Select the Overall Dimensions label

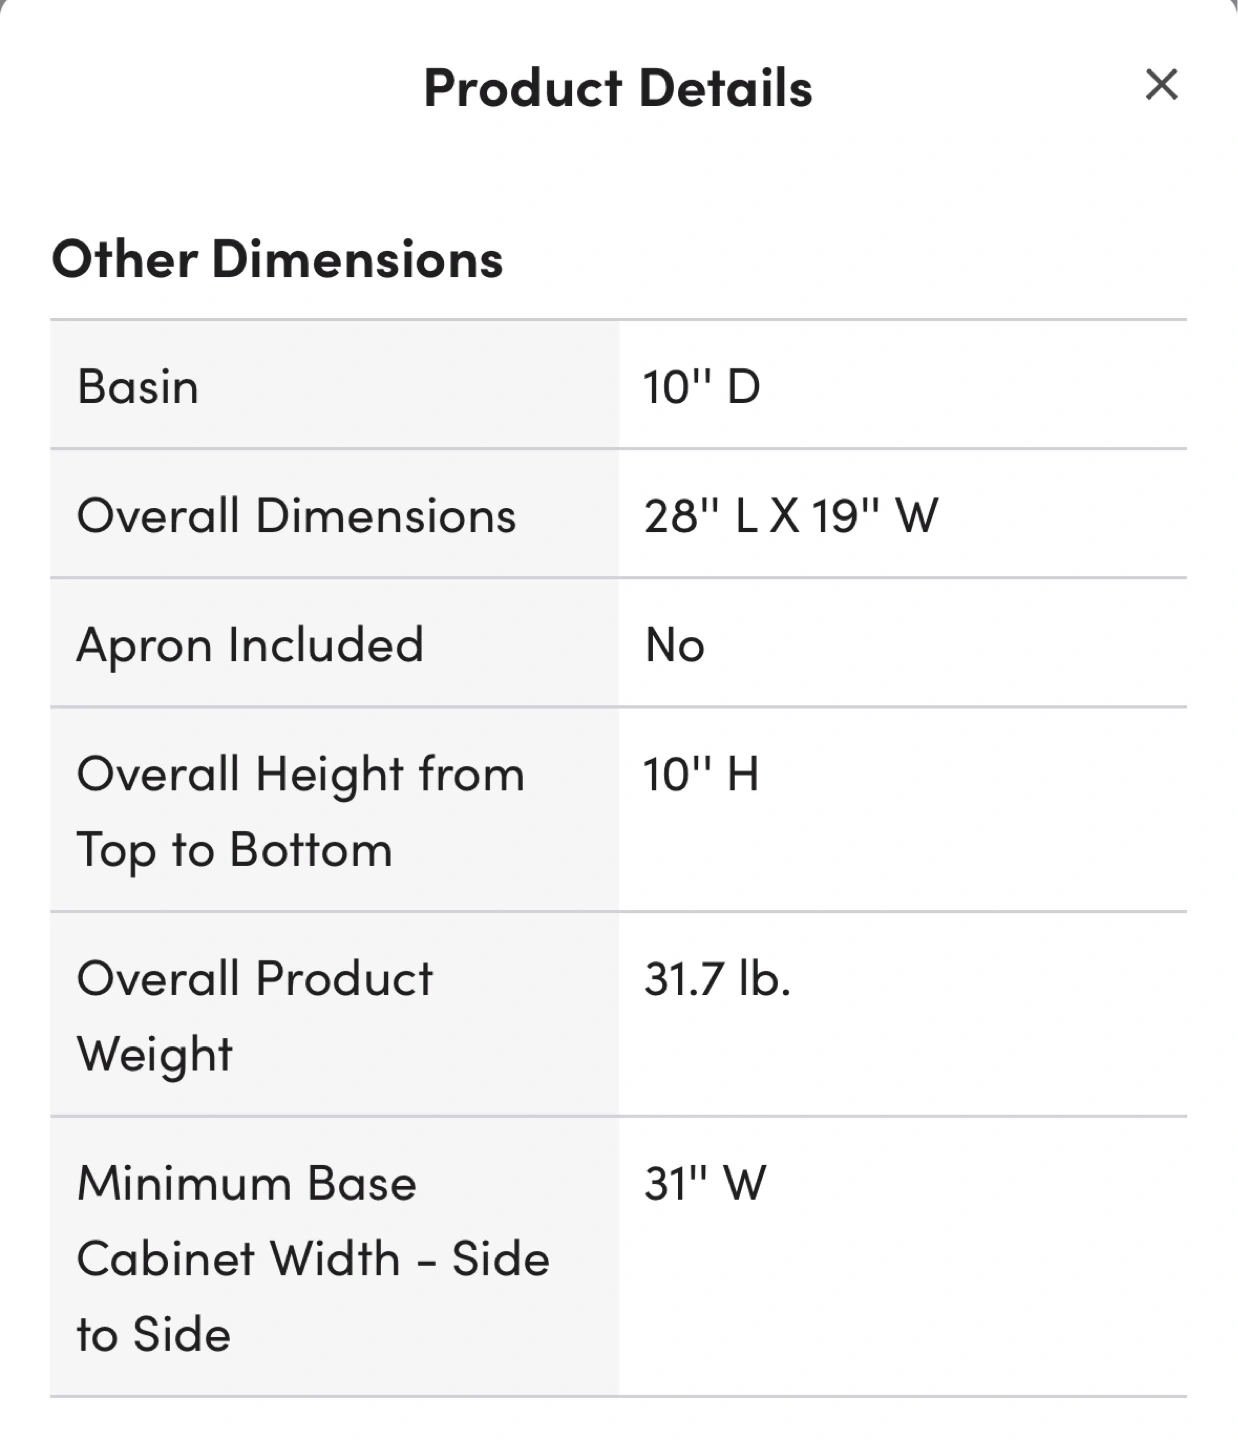click(x=296, y=516)
